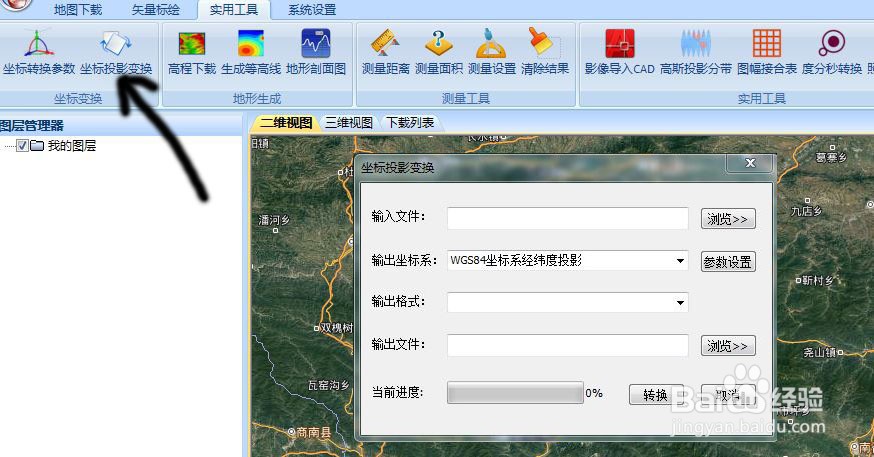Open the 系统设置 ribbon tab

[312, 9]
